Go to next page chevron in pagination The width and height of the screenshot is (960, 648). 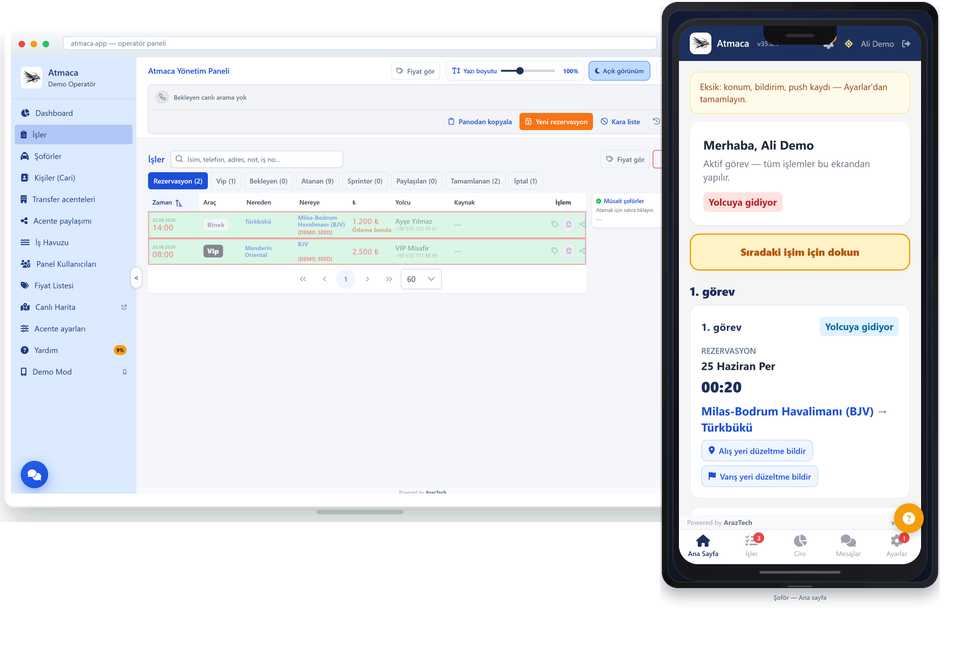(367, 279)
